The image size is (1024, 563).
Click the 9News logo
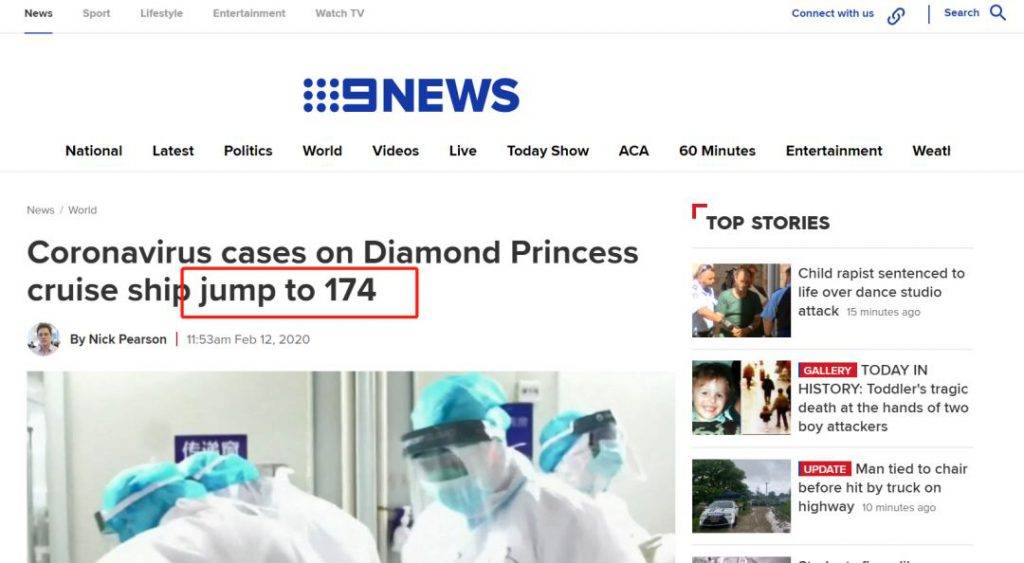tap(411, 95)
